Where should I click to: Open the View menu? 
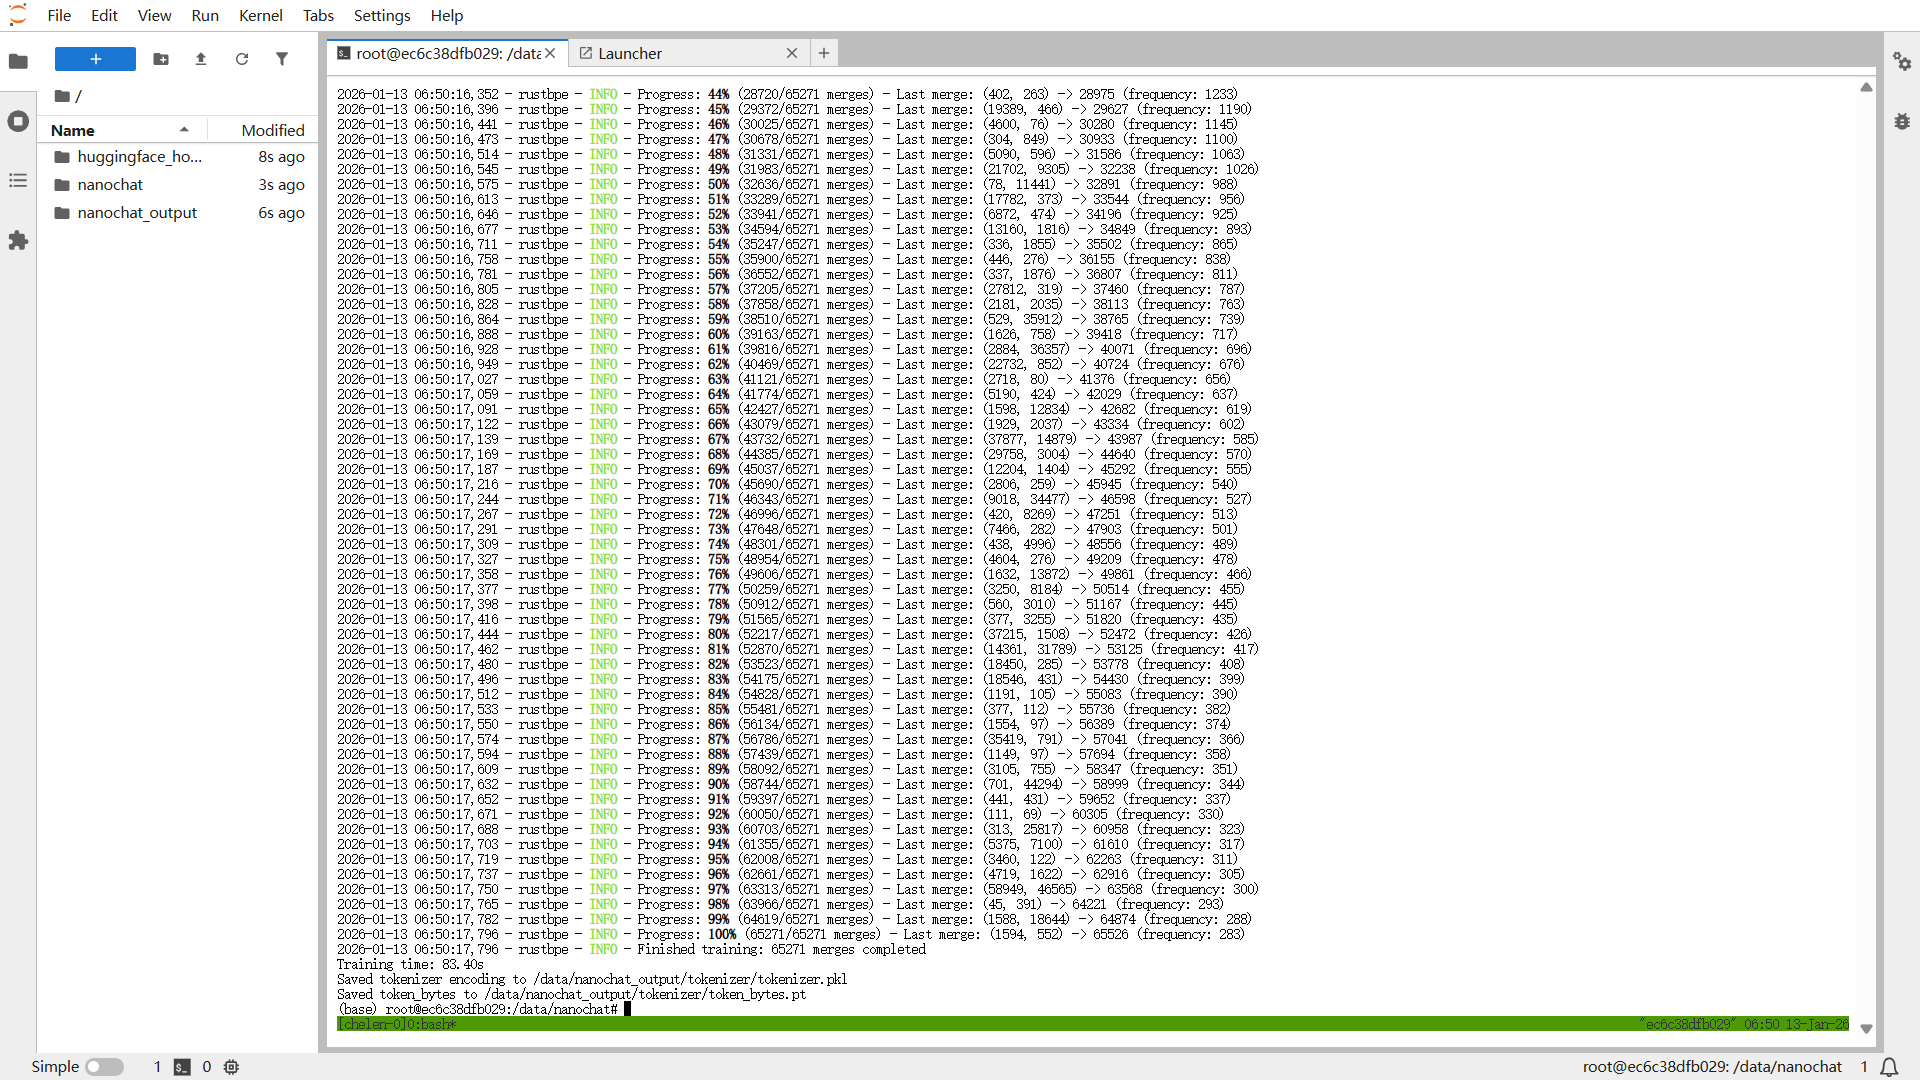click(x=154, y=15)
